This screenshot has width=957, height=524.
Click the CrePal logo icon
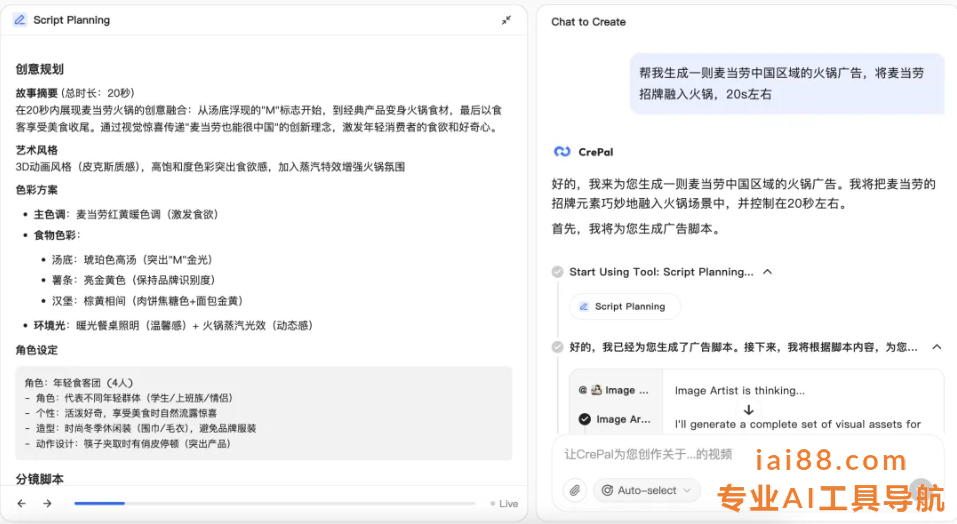[562, 151]
